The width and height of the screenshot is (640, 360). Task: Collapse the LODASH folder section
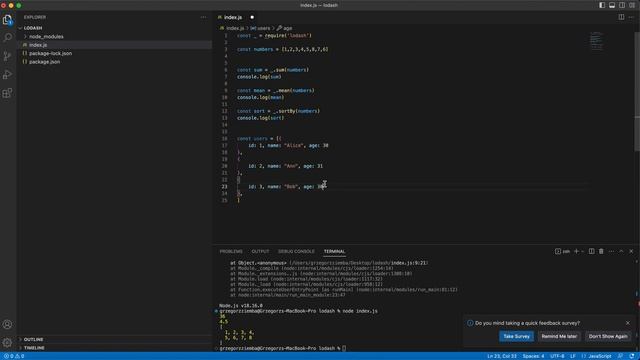click(x=33, y=28)
